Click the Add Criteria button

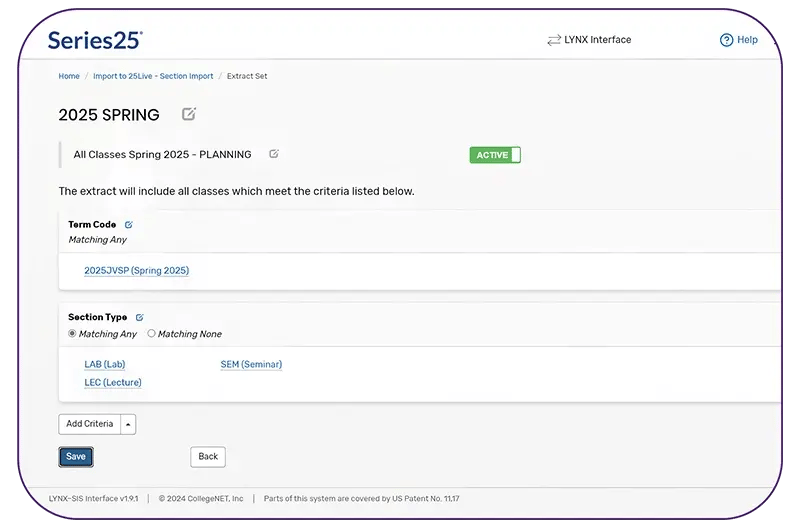[90, 424]
